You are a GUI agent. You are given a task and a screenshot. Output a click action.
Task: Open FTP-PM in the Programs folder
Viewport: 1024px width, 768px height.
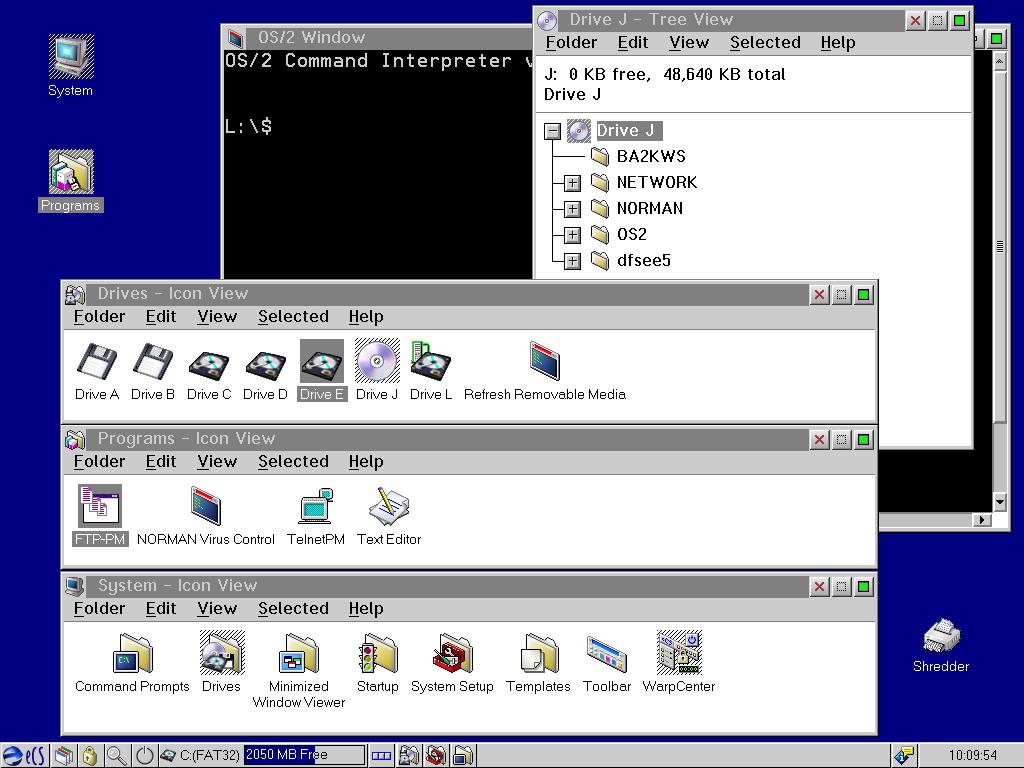coord(97,504)
